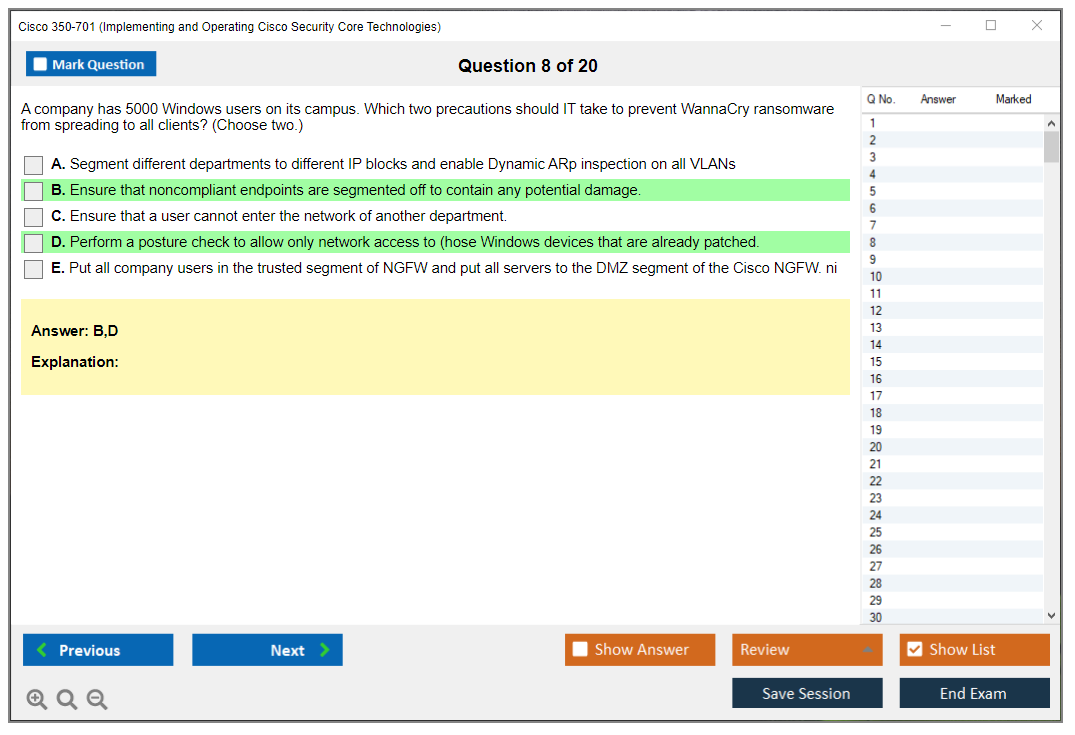Image resolution: width=1075 pixels, height=735 pixels.
Task: Click the white arrow inside Previous button
Action: tap(41, 650)
